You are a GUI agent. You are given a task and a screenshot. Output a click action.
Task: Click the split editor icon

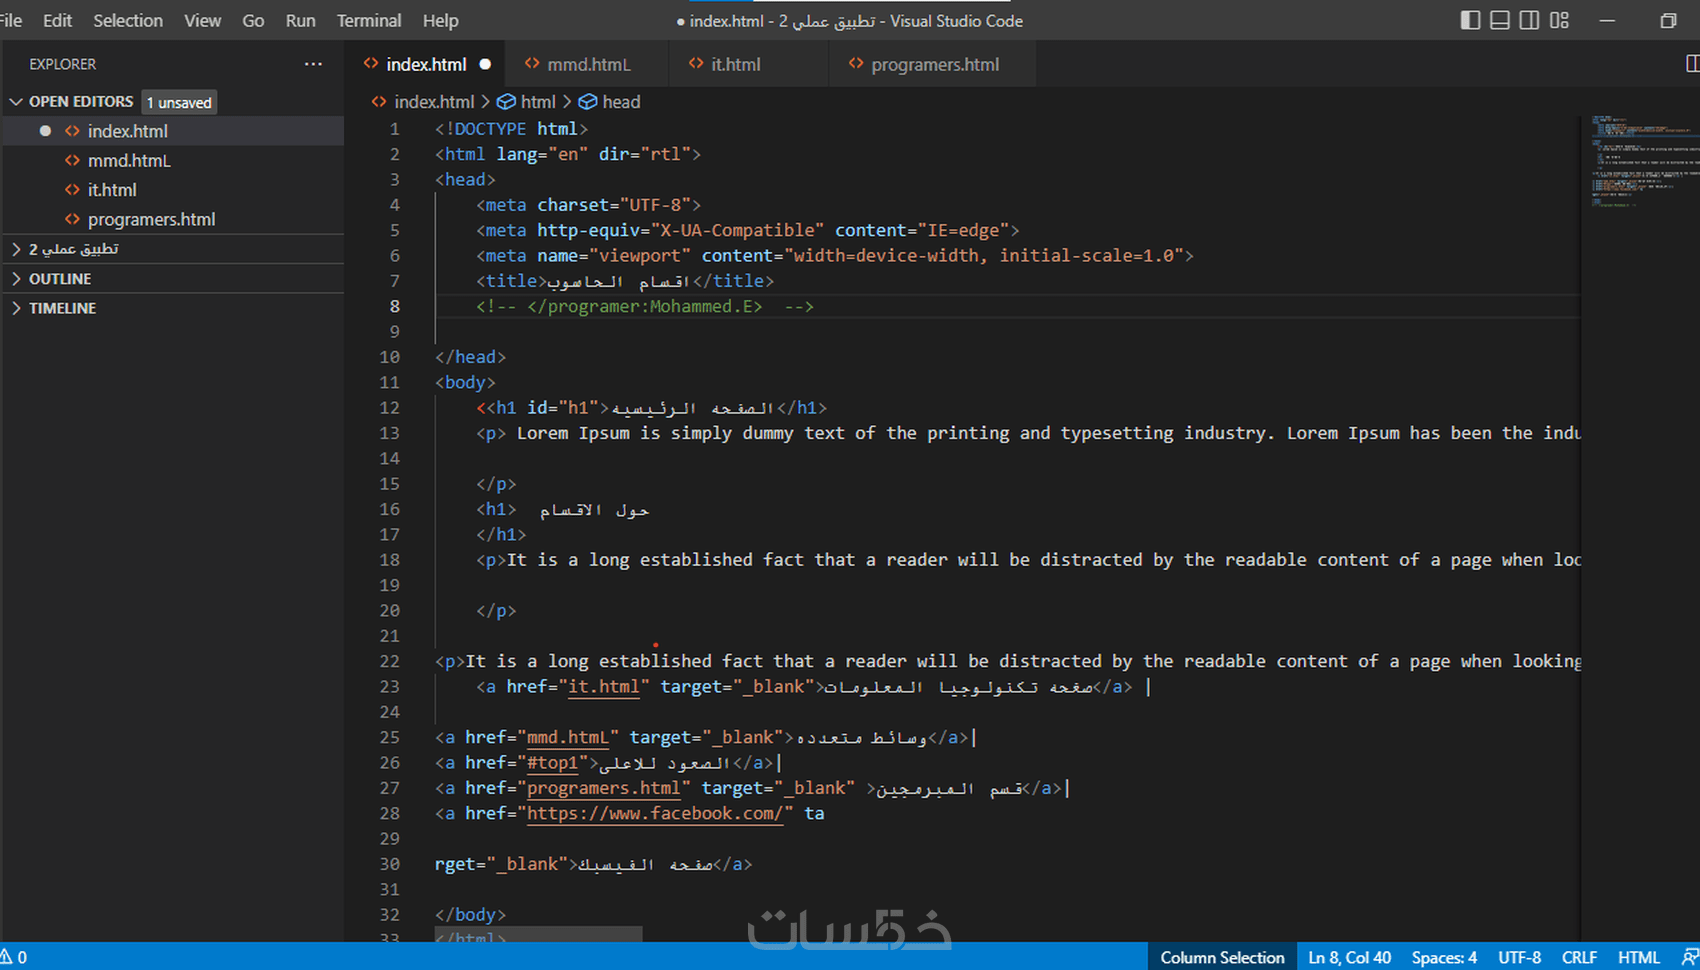point(1691,64)
